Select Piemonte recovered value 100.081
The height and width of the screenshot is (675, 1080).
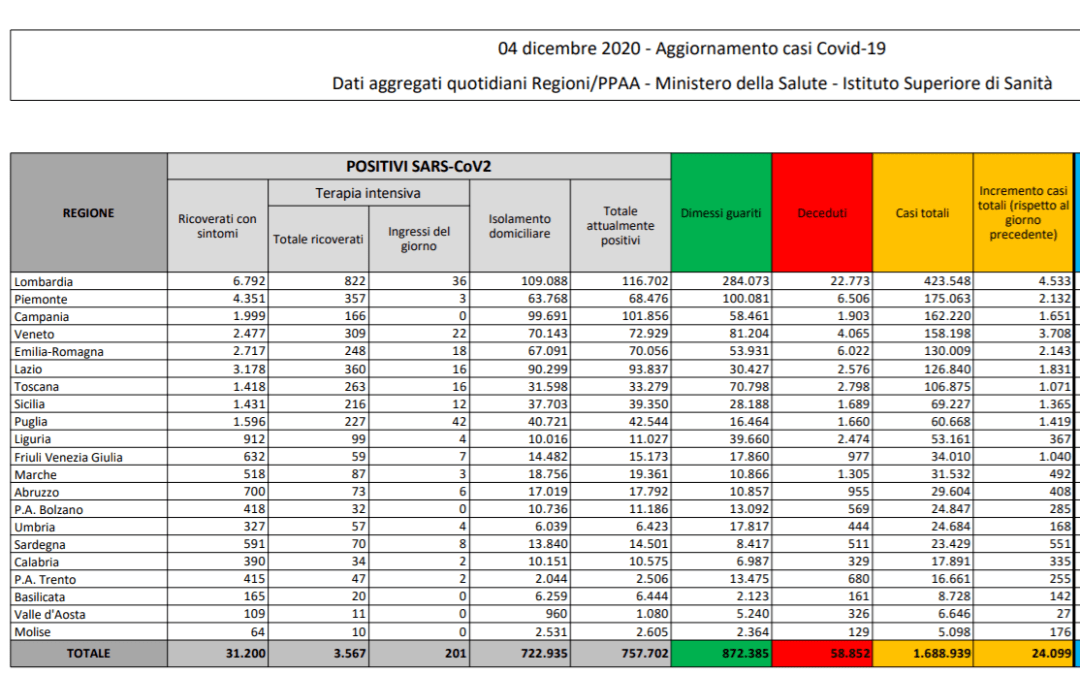[746, 299]
